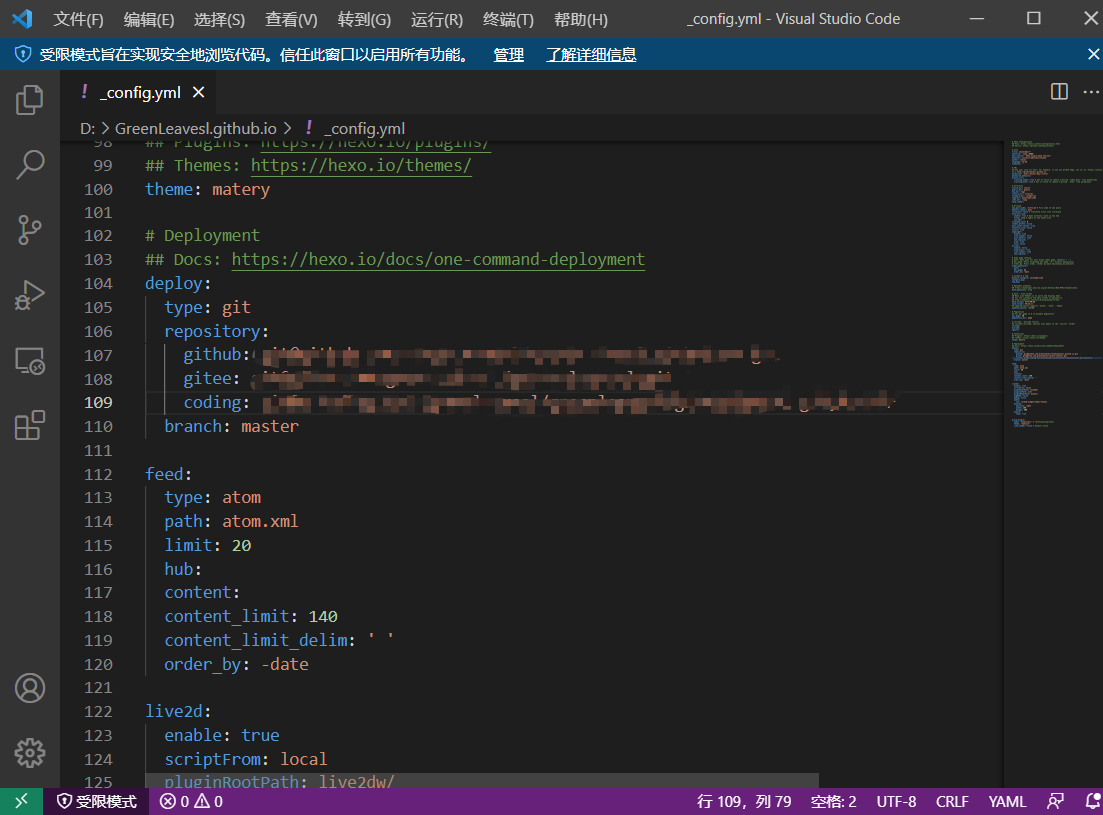Select language mode YAML in status bar
The height and width of the screenshot is (815, 1103).
(1007, 802)
